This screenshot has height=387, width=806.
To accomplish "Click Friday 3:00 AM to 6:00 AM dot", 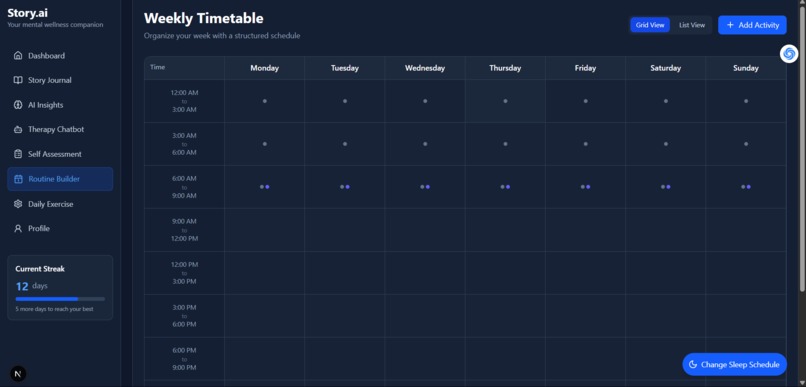I will coord(585,144).
